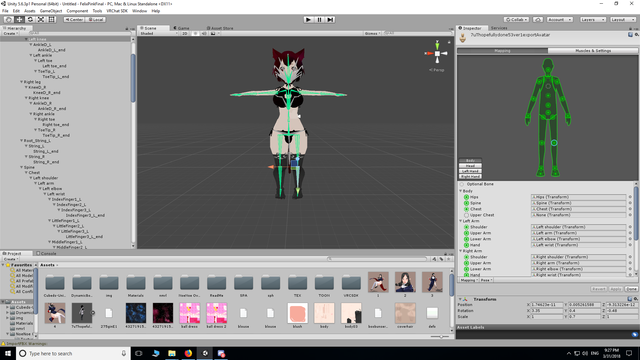Switch to the Console tab
Viewport: 640px width, 360px height.
coord(47,253)
